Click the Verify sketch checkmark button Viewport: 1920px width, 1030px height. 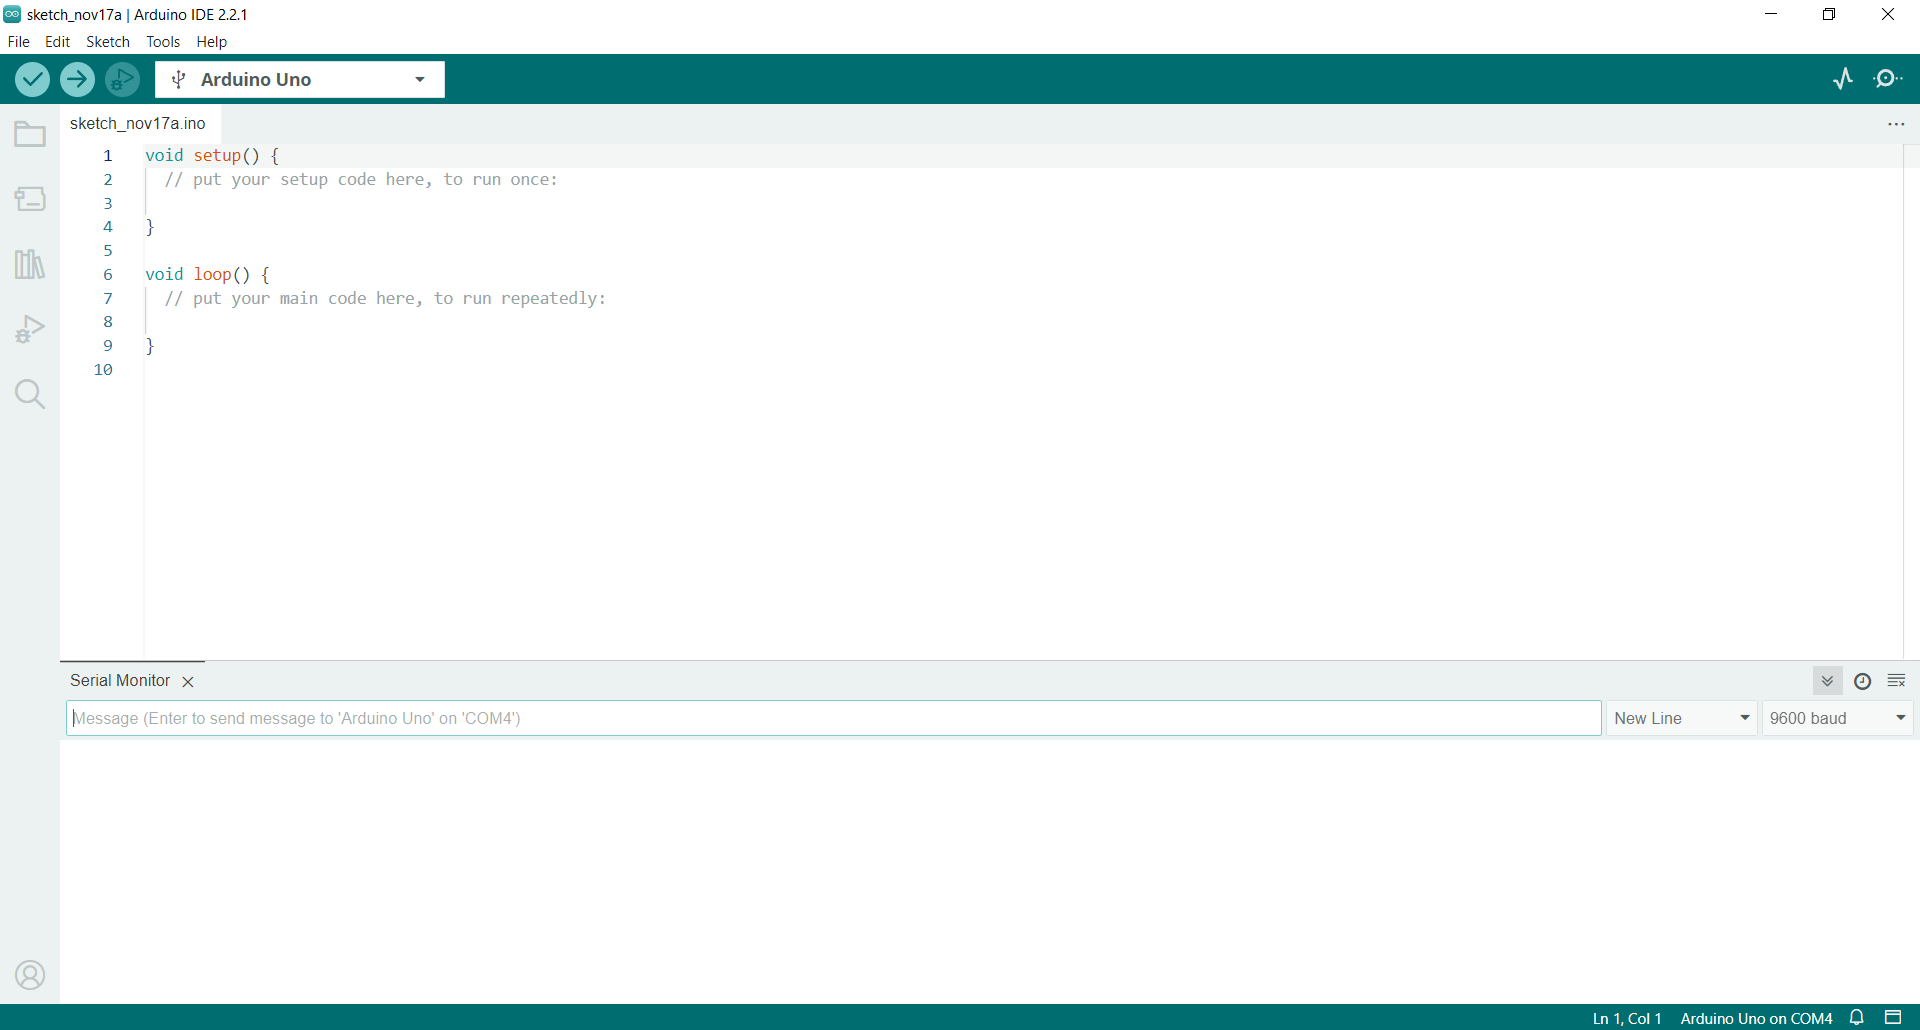[32, 79]
